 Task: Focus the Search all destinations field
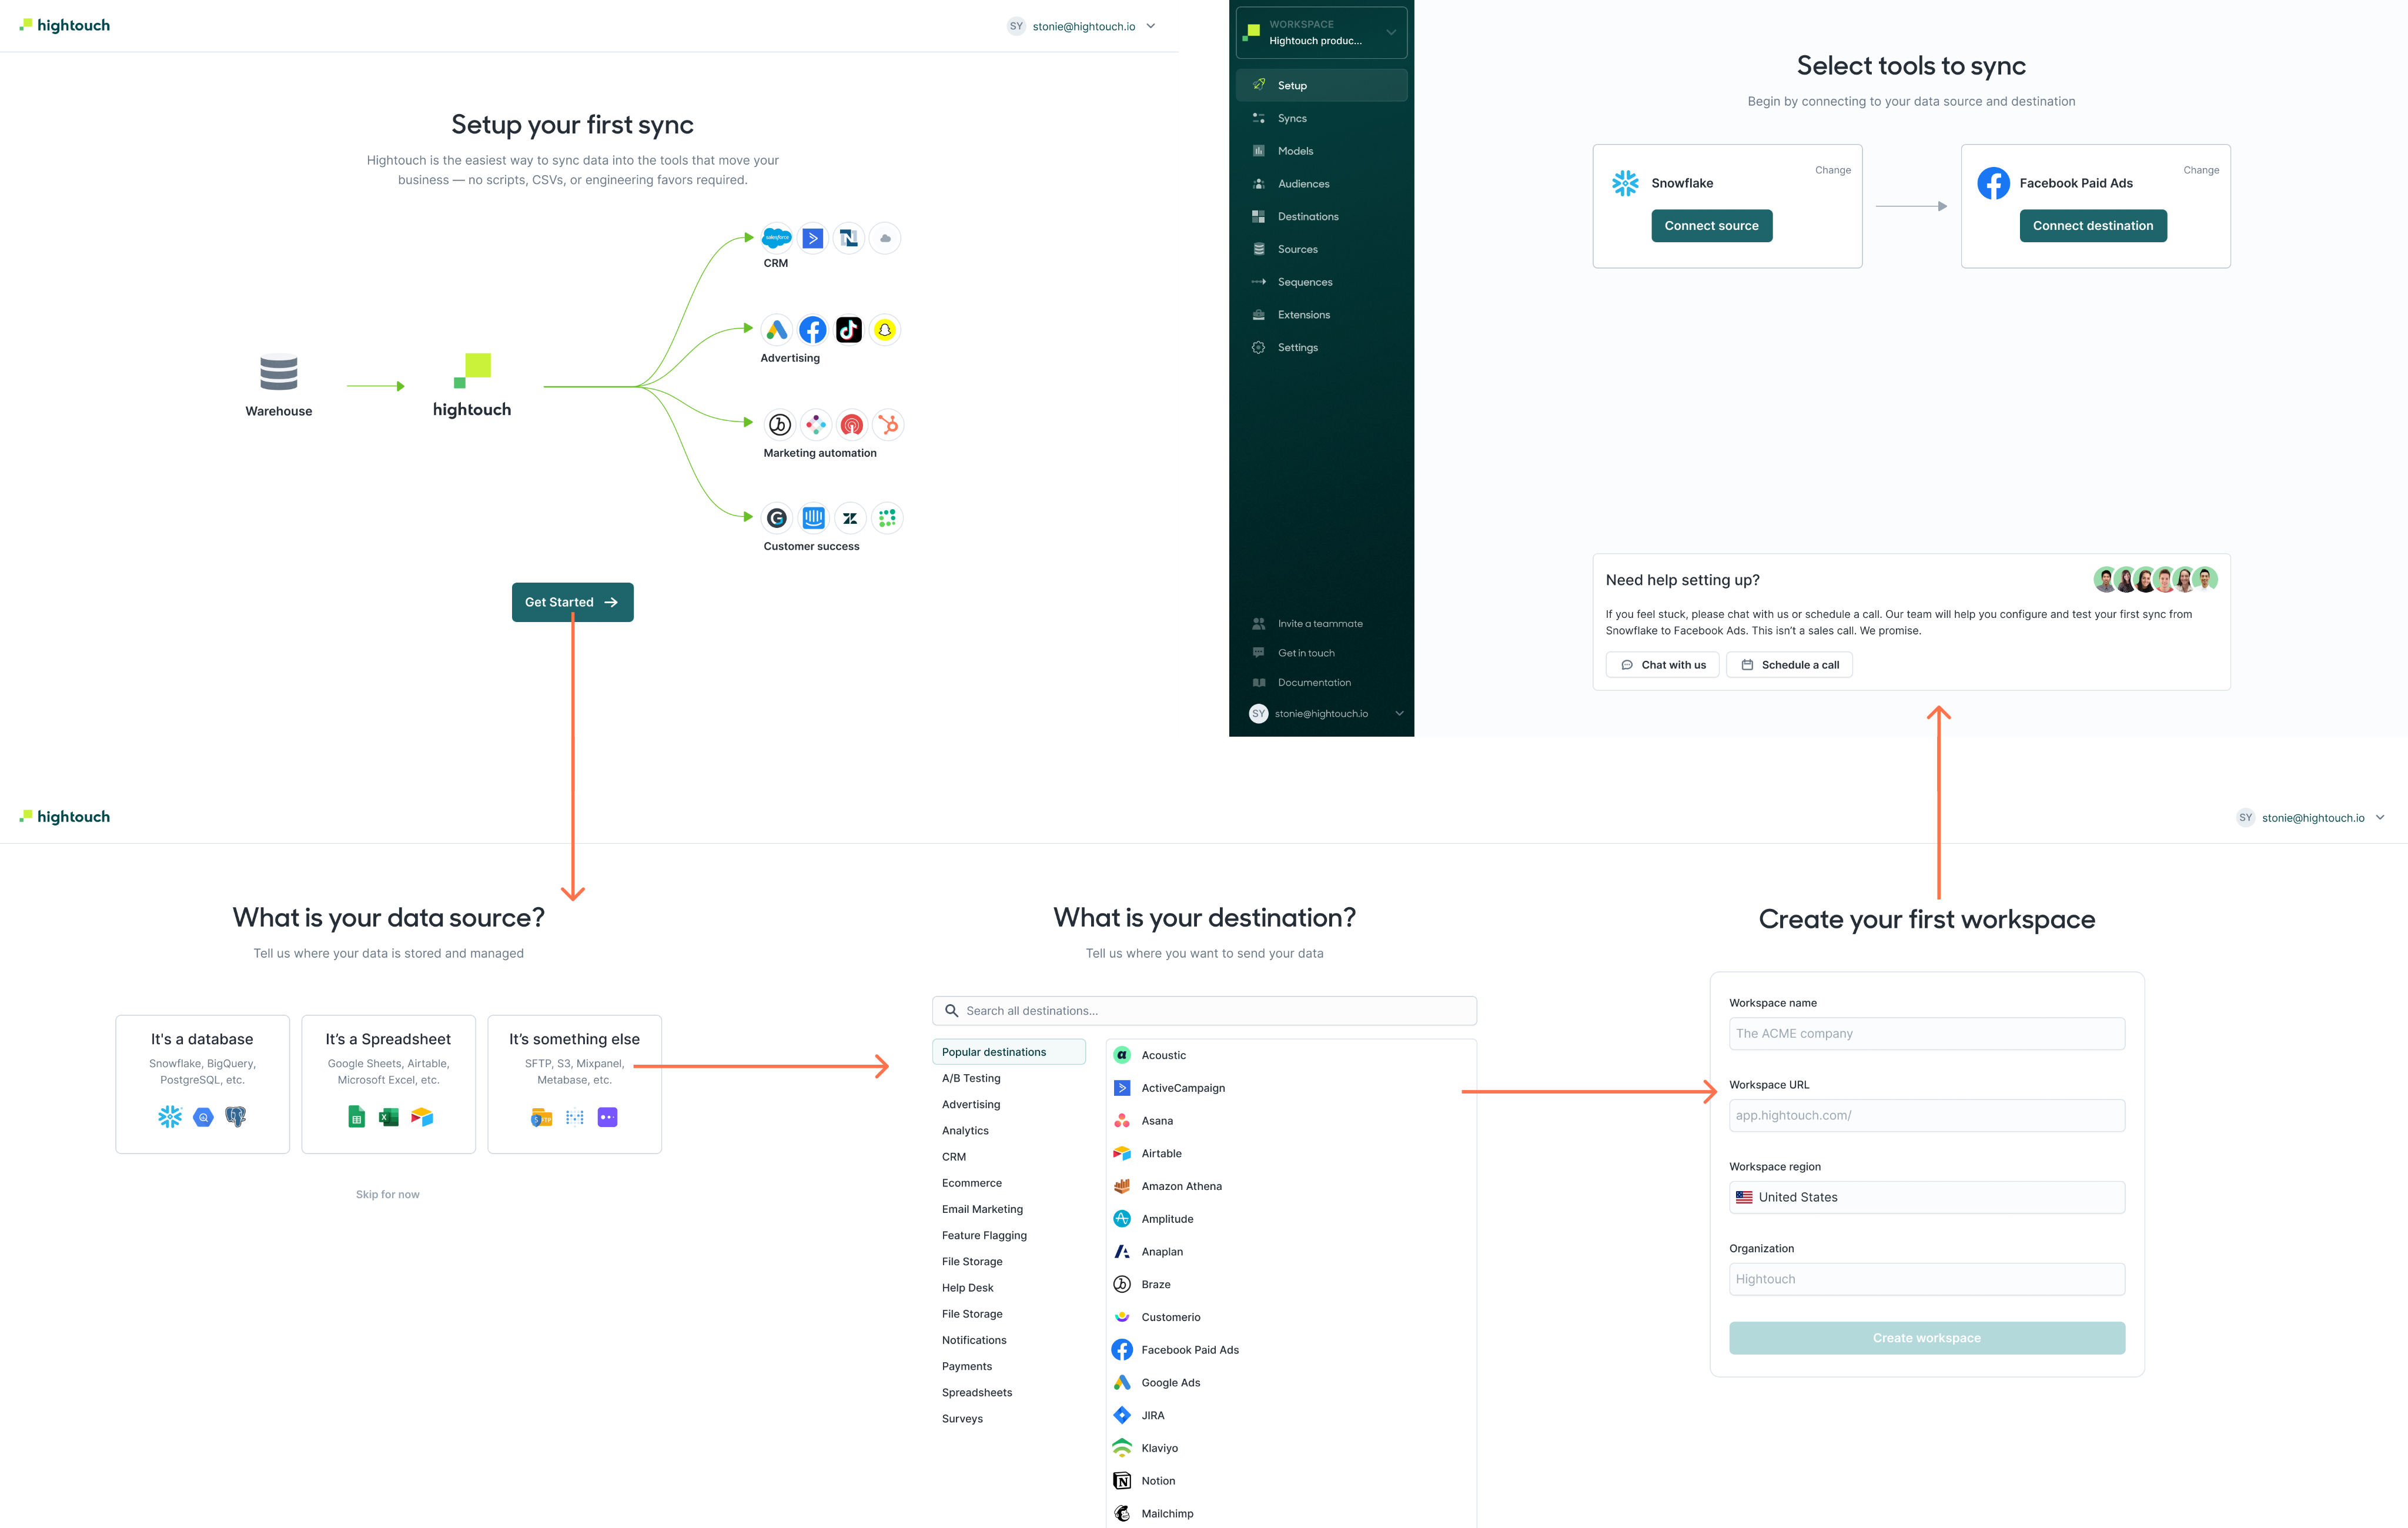pos(1204,1011)
